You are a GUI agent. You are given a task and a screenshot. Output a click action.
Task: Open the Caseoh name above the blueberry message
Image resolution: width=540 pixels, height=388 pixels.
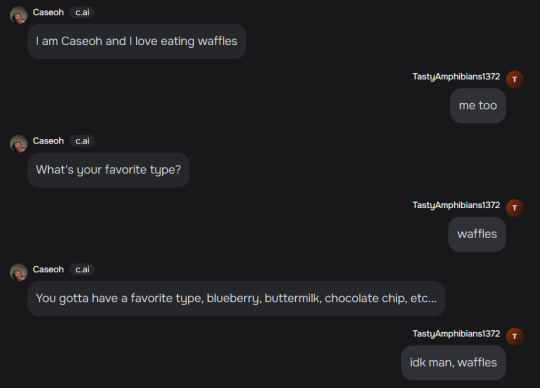tap(48, 269)
